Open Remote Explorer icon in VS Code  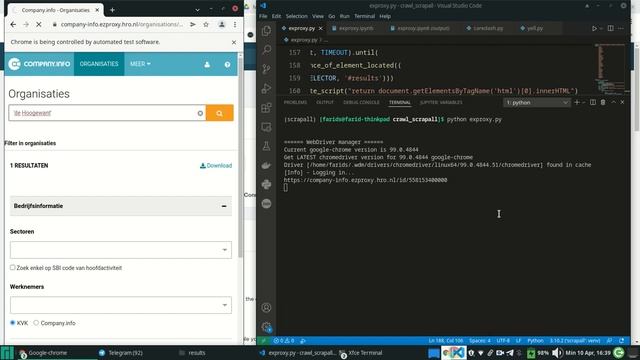click(266, 127)
